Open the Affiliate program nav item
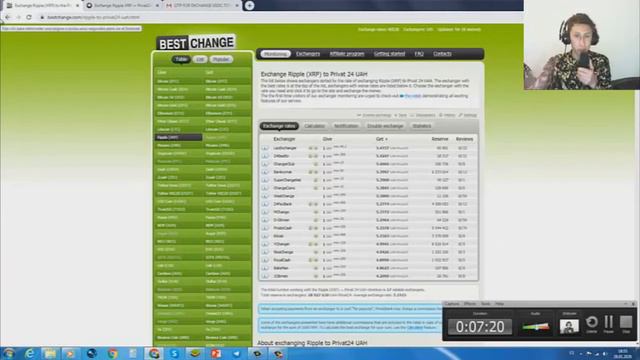 (x=347, y=54)
